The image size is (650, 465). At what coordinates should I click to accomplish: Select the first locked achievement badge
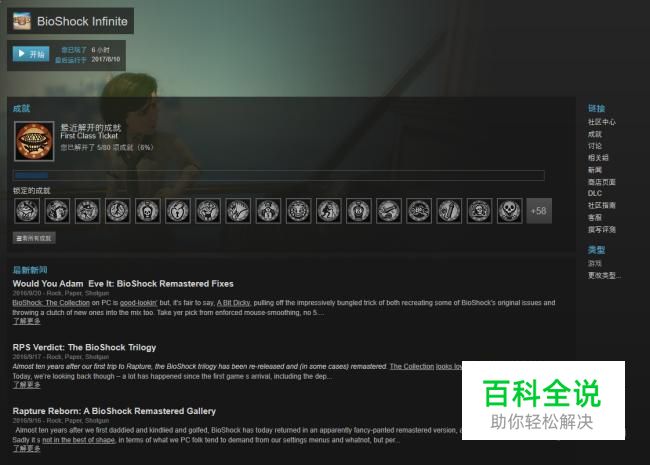pyautogui.click(x=27, y=211)
